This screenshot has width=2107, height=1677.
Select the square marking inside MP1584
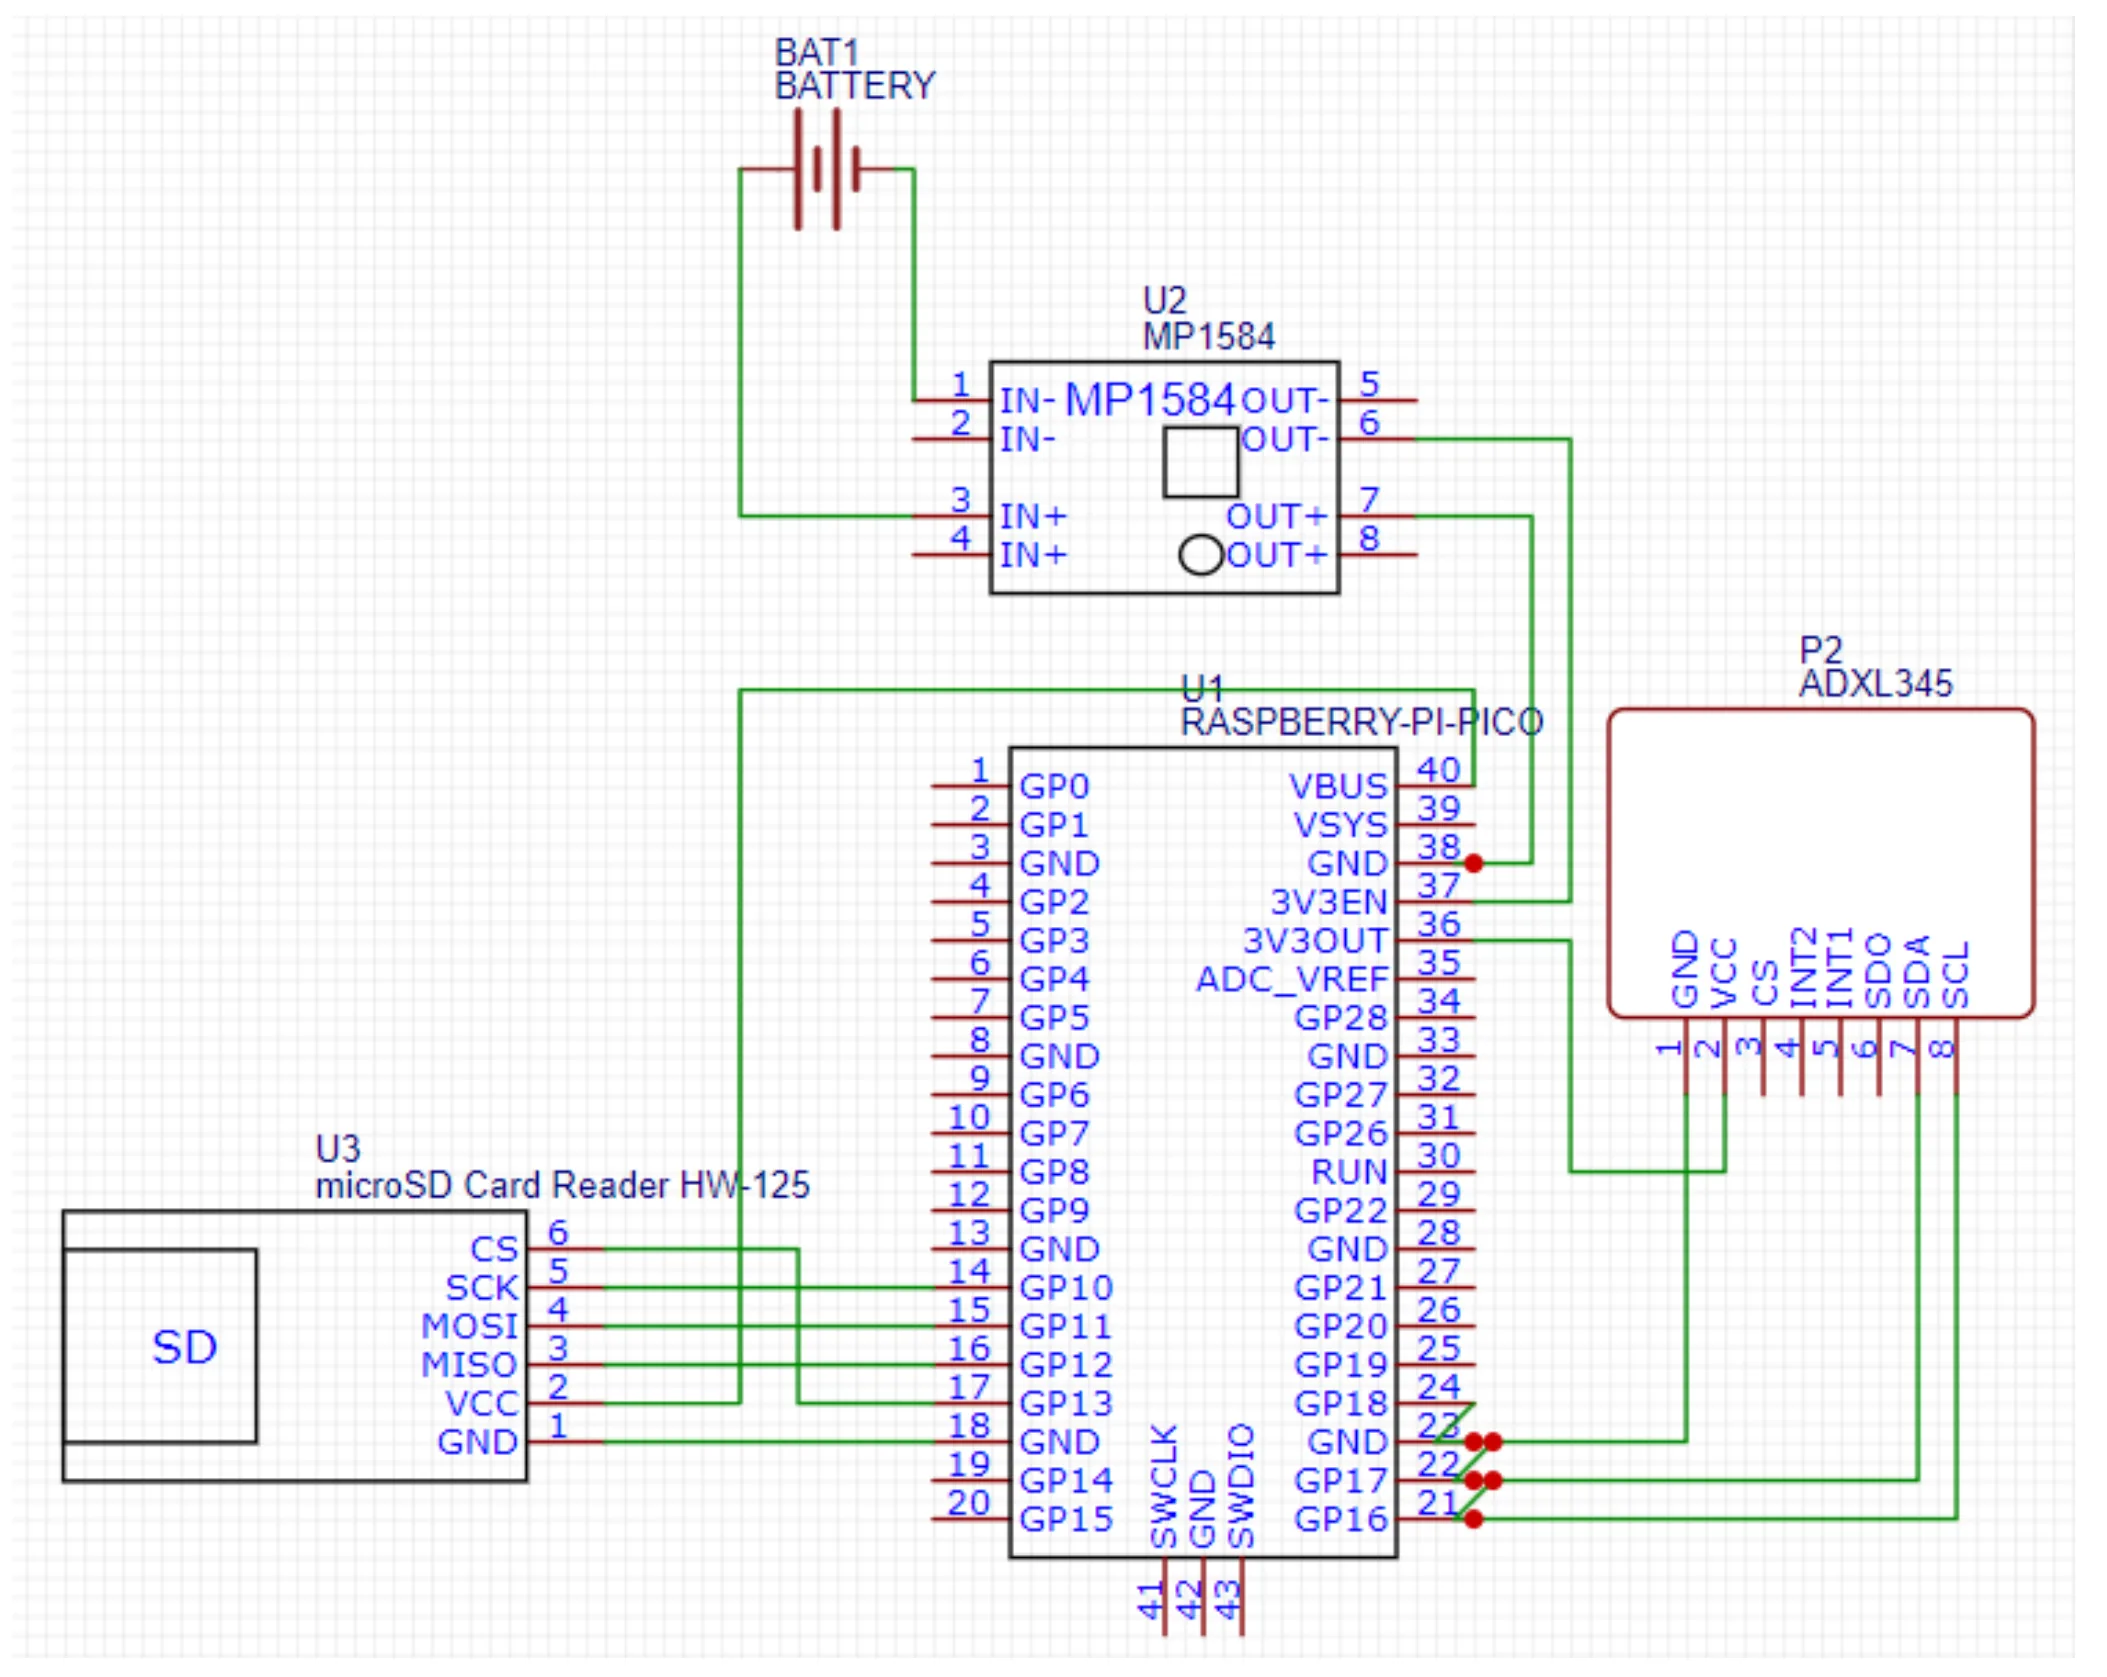(1201, 462)
